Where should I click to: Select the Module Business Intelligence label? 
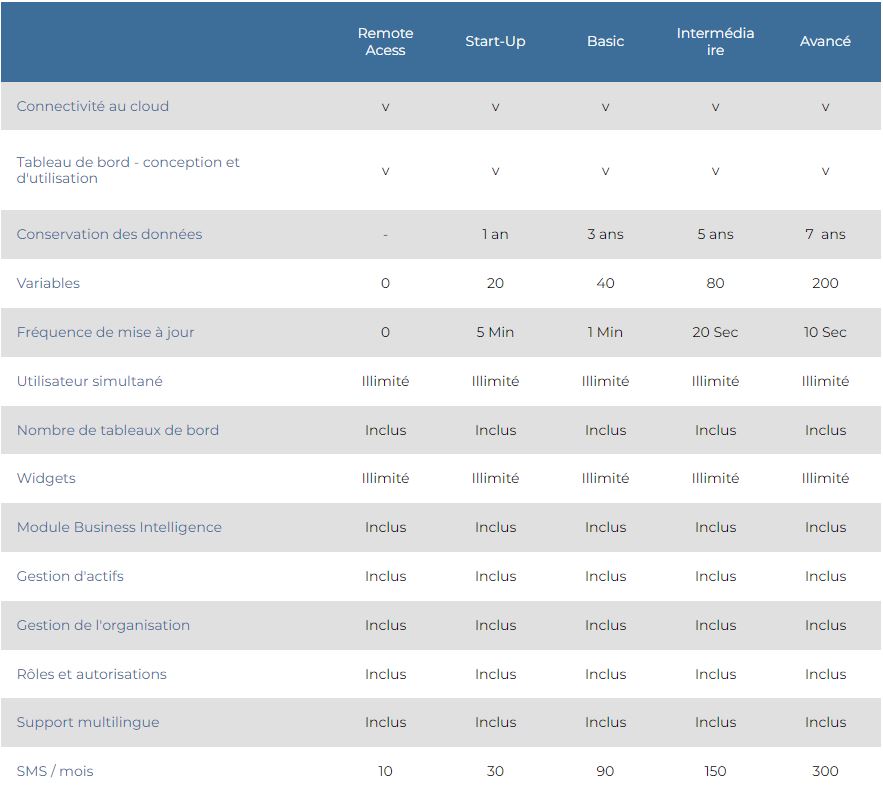pyautogui.click(x=119, y=527)
